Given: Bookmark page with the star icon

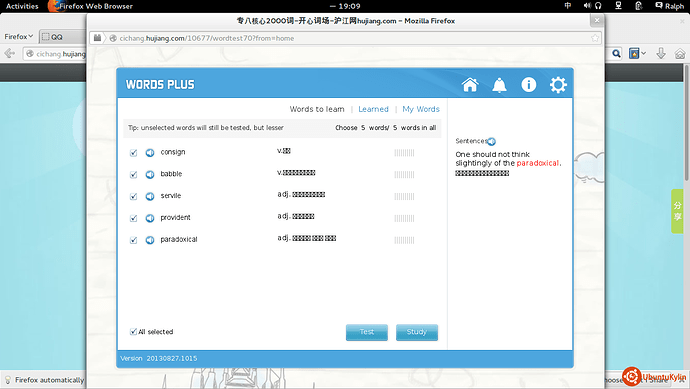Looking at the screenshot, I should (x=595, y=38).
